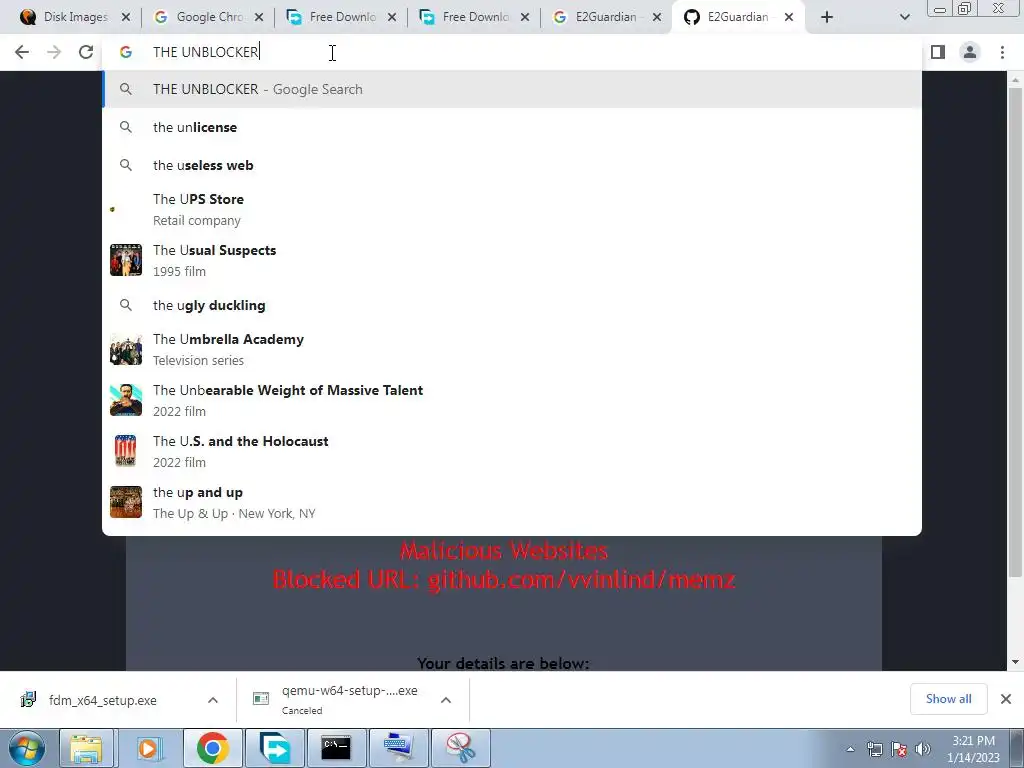Open the On-Screen Keyboard taskbar icon
This screenshot has height=768, width=1024.
398,748
